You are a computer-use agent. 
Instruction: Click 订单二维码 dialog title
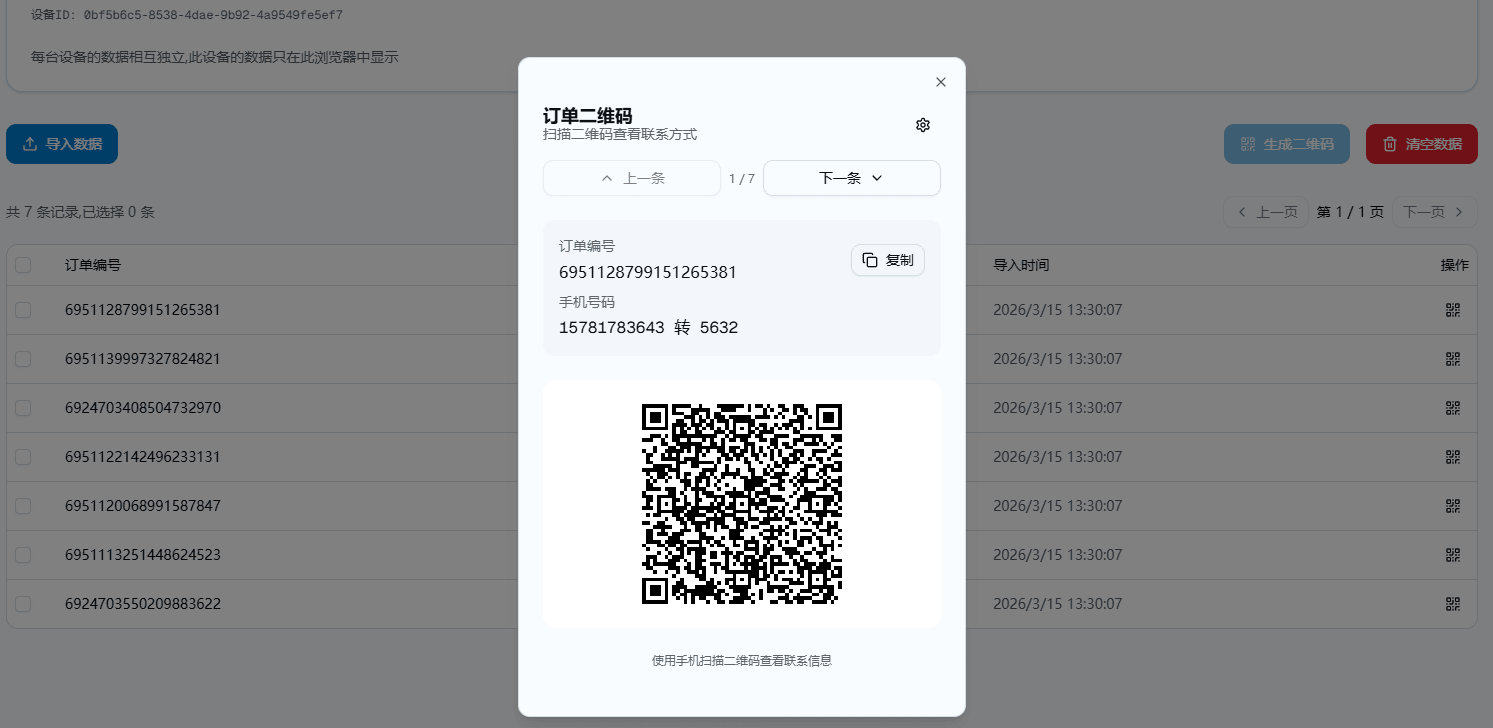pyautogui.click(x=587, y=115)
